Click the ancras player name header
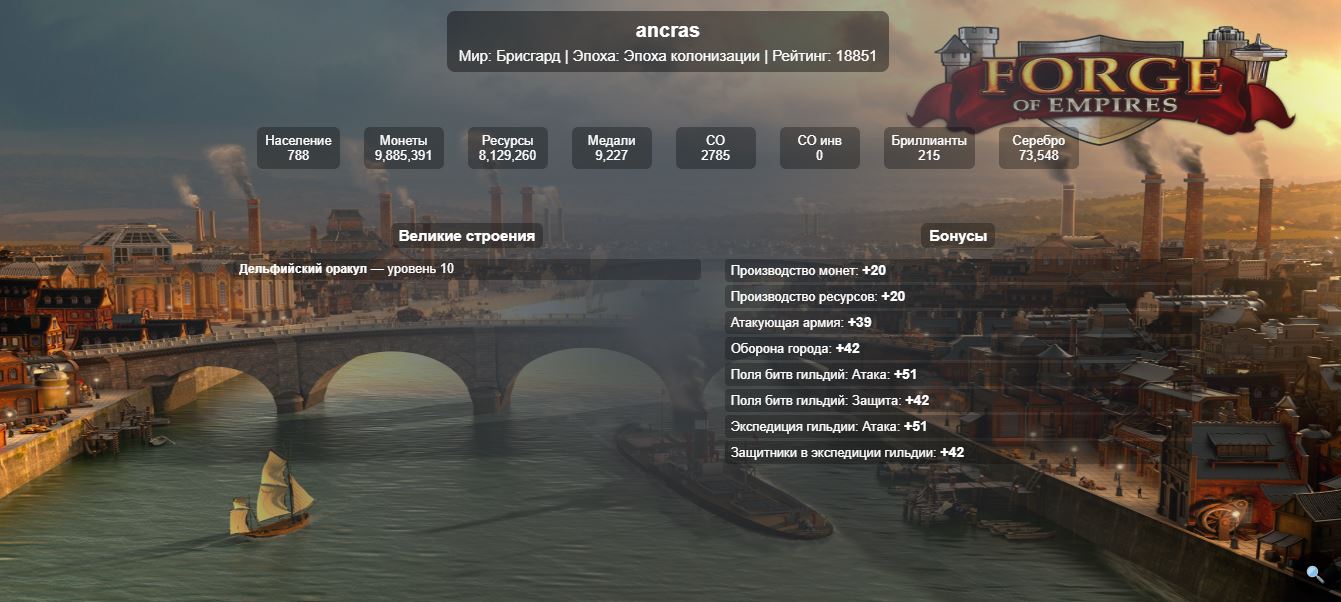1341x602 pixels. 667,31
